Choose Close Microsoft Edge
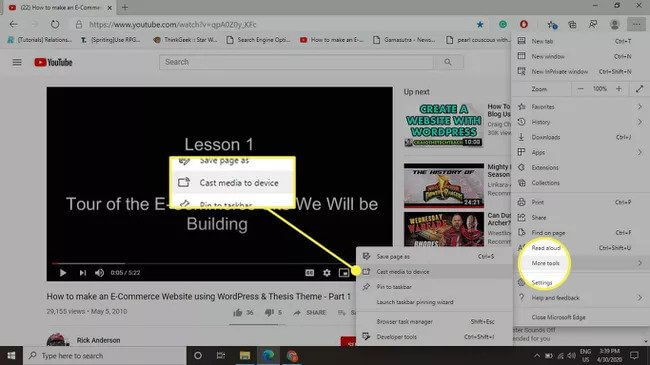650x365 pixels. [580, 317]
